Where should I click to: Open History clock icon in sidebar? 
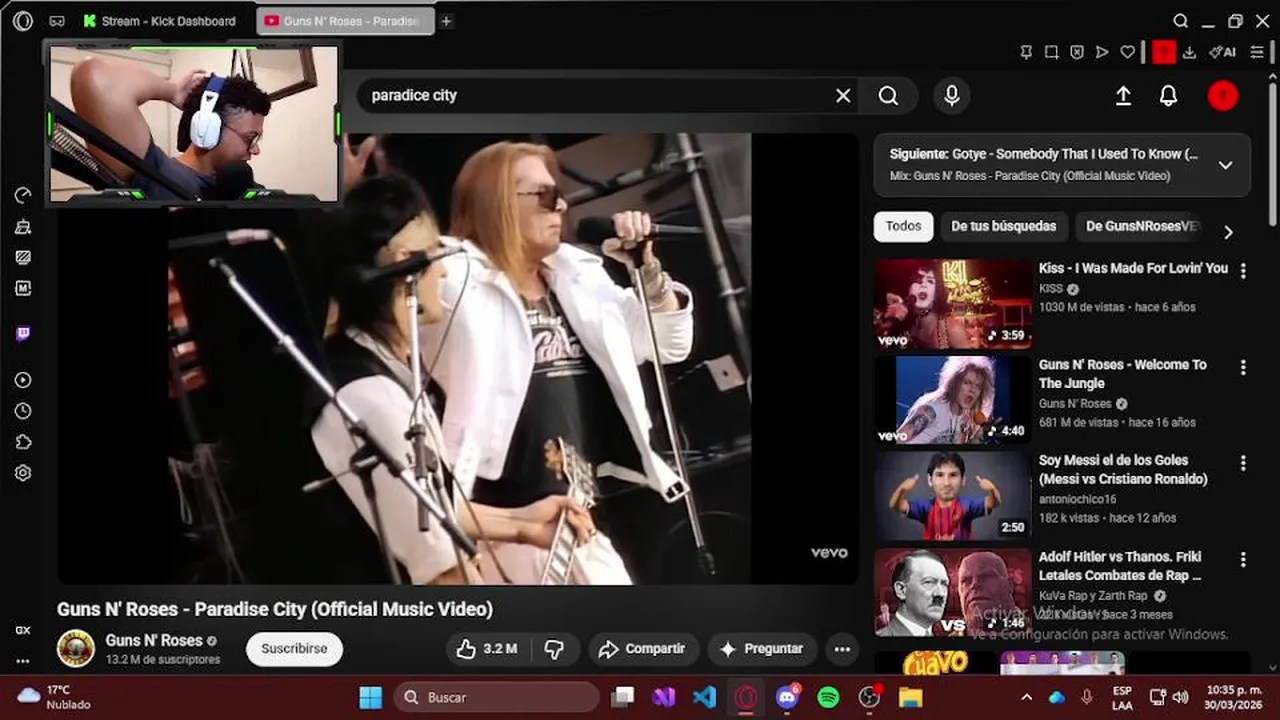click(x=23, y=411)
